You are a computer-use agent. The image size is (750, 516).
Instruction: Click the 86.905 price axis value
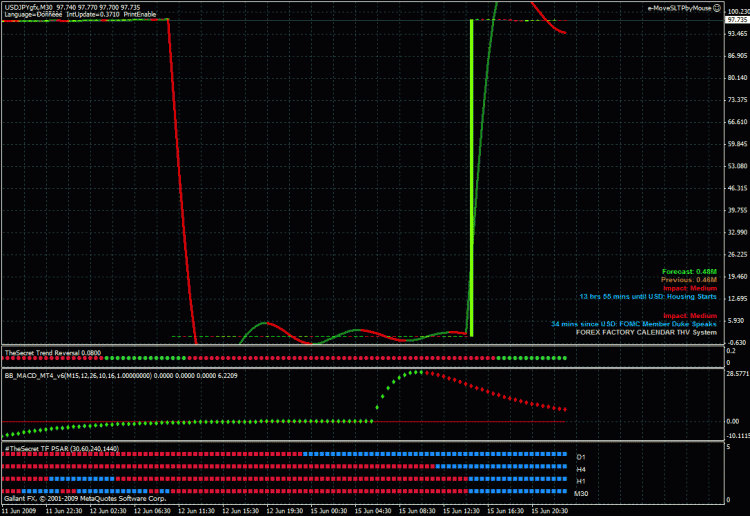click(738, 55)
